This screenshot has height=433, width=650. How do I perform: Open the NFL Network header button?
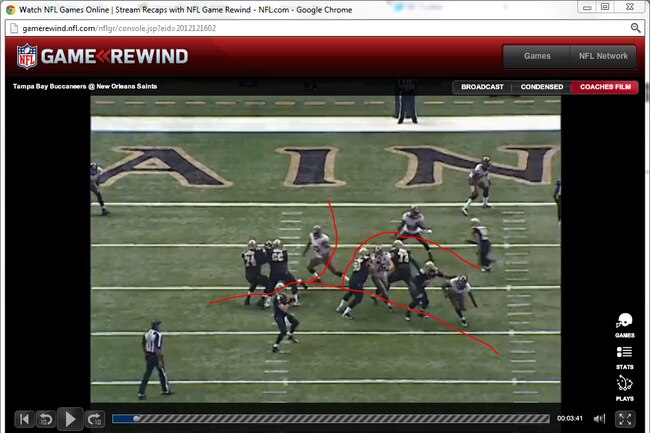(603, 56)
